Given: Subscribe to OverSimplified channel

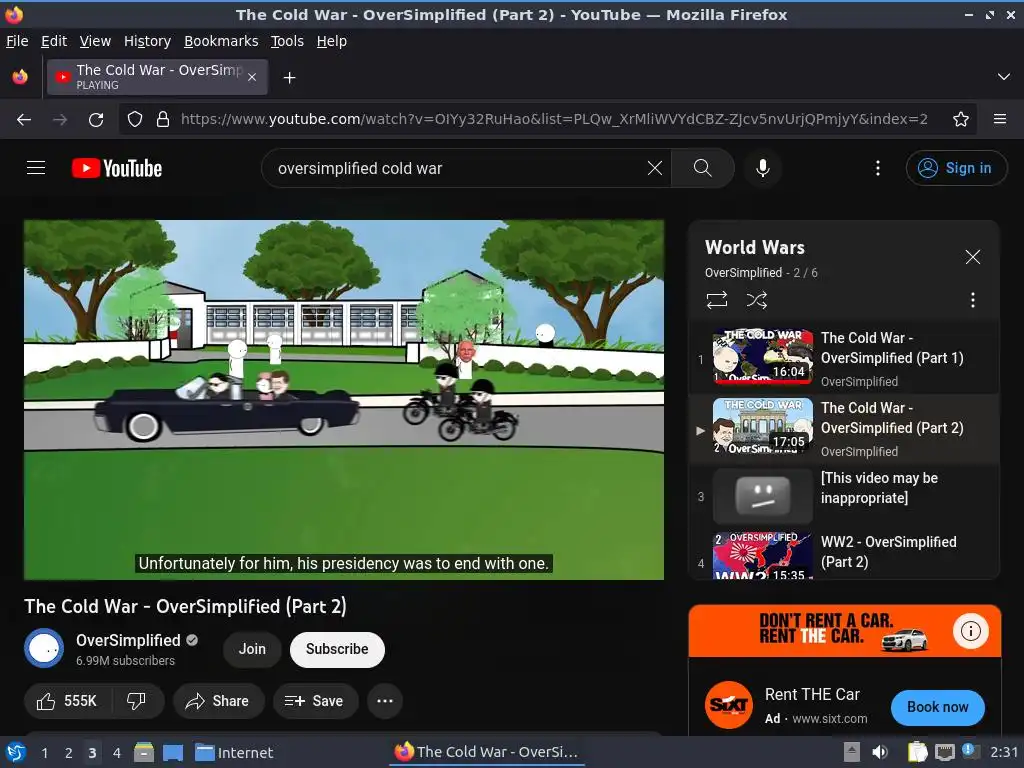Looking at the screenshot, I should click(x=337, y=649).
